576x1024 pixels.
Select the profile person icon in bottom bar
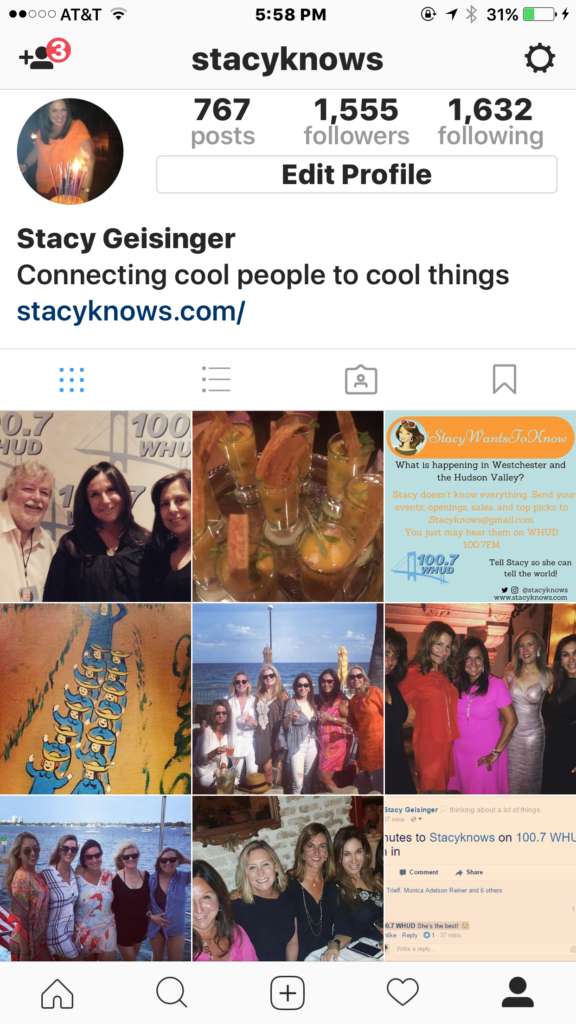click(518, 993)
